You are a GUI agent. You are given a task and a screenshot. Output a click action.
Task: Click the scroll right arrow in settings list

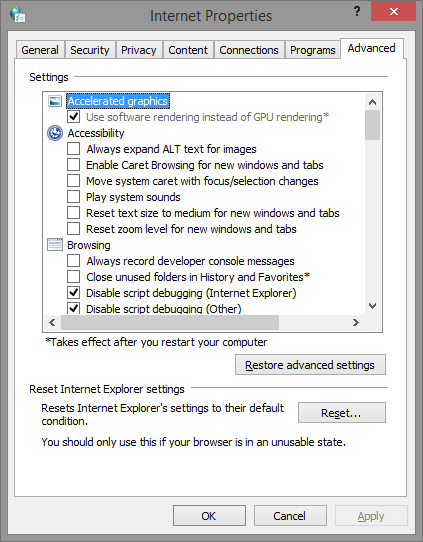coord(356,323)
